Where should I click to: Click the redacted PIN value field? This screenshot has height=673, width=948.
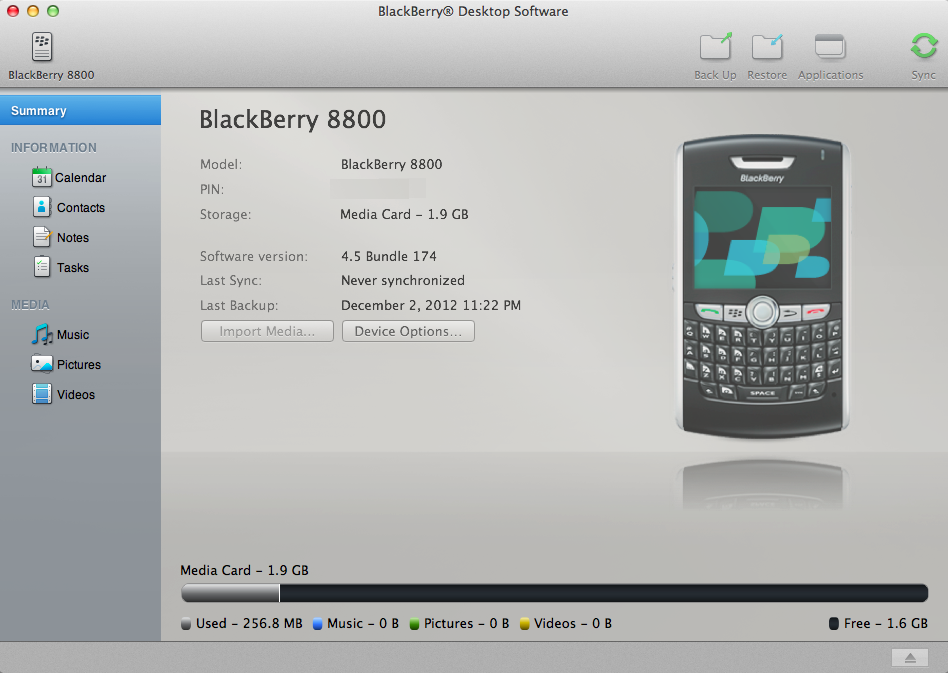[x=378, y=189]
